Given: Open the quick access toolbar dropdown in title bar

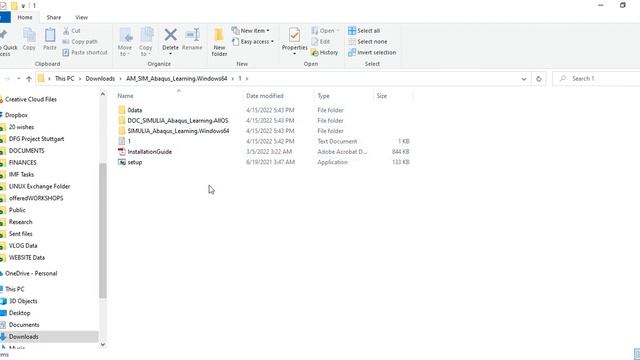Looking at the screenshot, I should pyautogui.click(x=23, y=6).
